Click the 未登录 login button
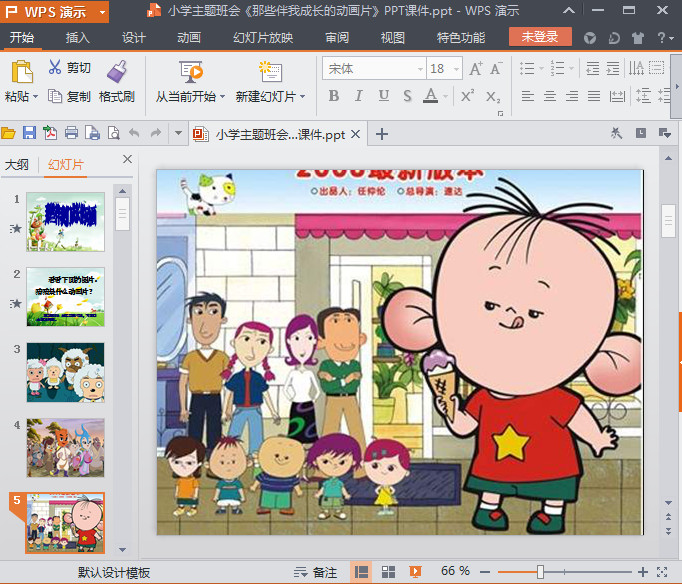The image size is (682, 584). [x=540, y=37]
